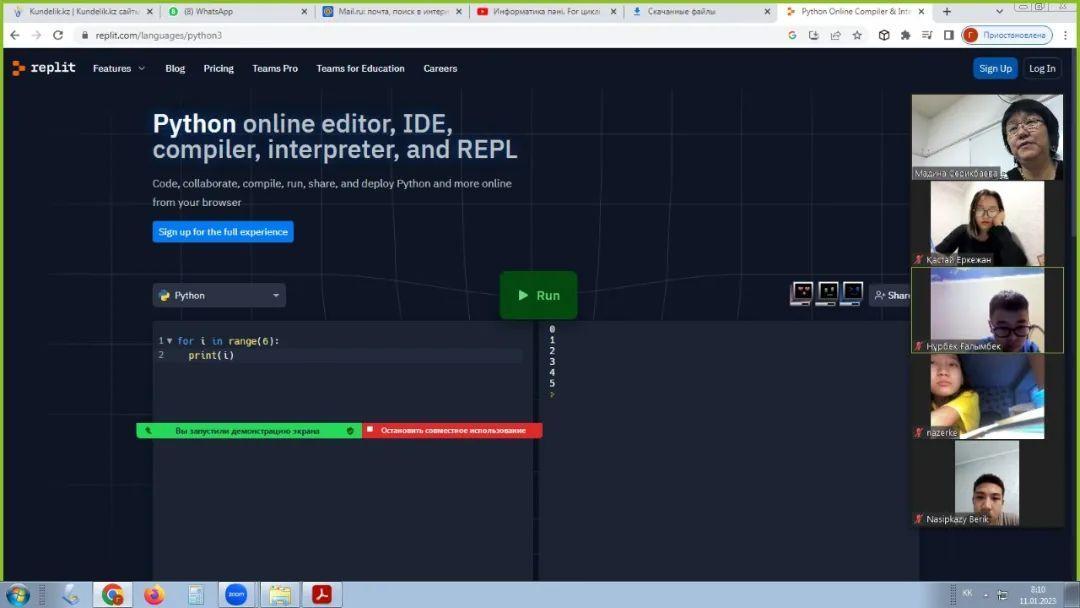Open the file explorer folder in taskbar
The image size is (1080, 608).
pyautogui.click(x=280, y=594)
